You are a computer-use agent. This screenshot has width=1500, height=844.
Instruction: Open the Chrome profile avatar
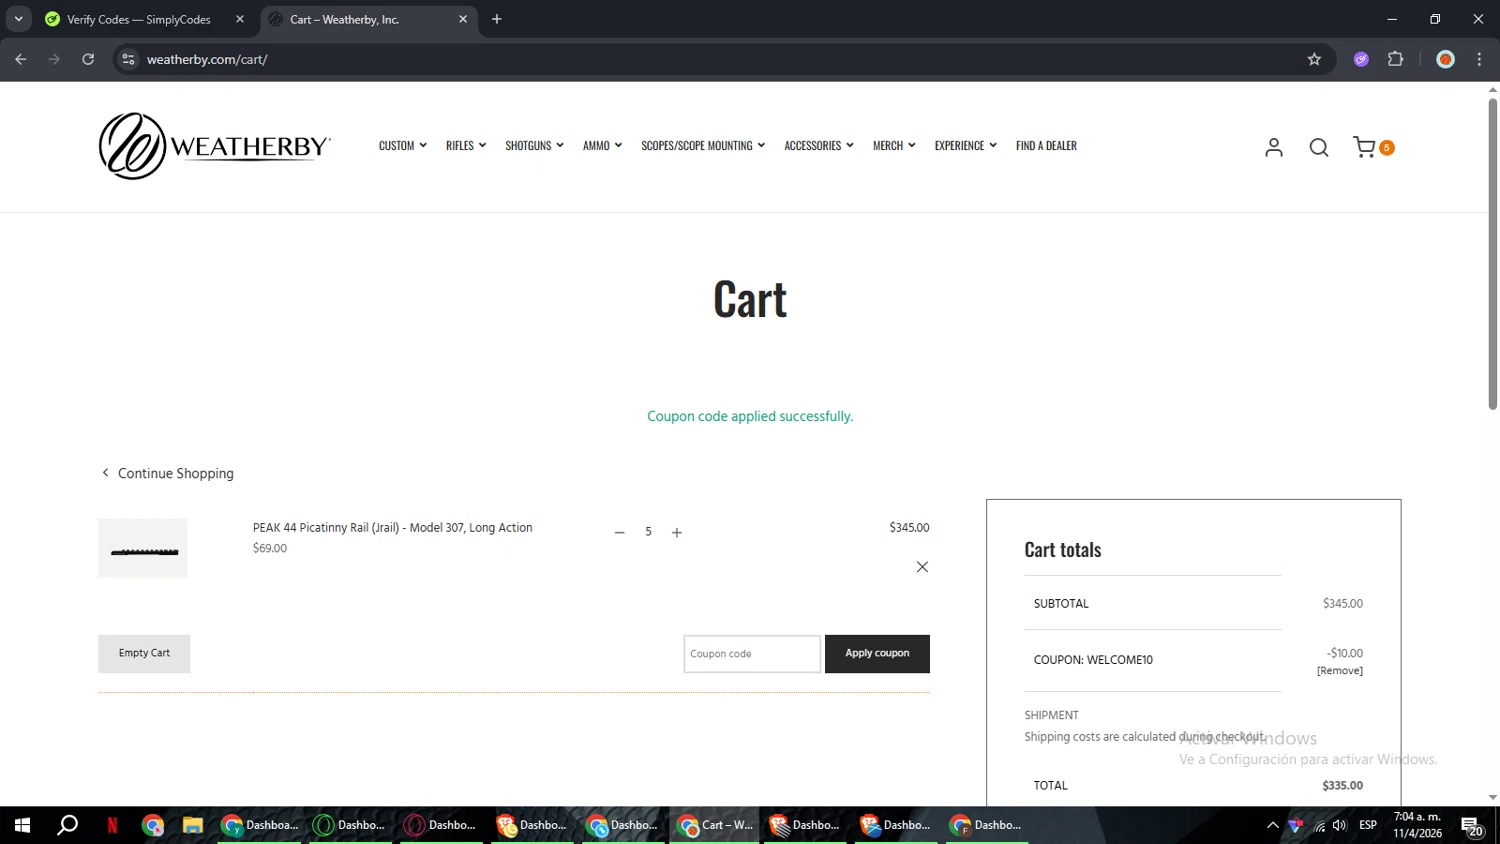(1445, 59)
